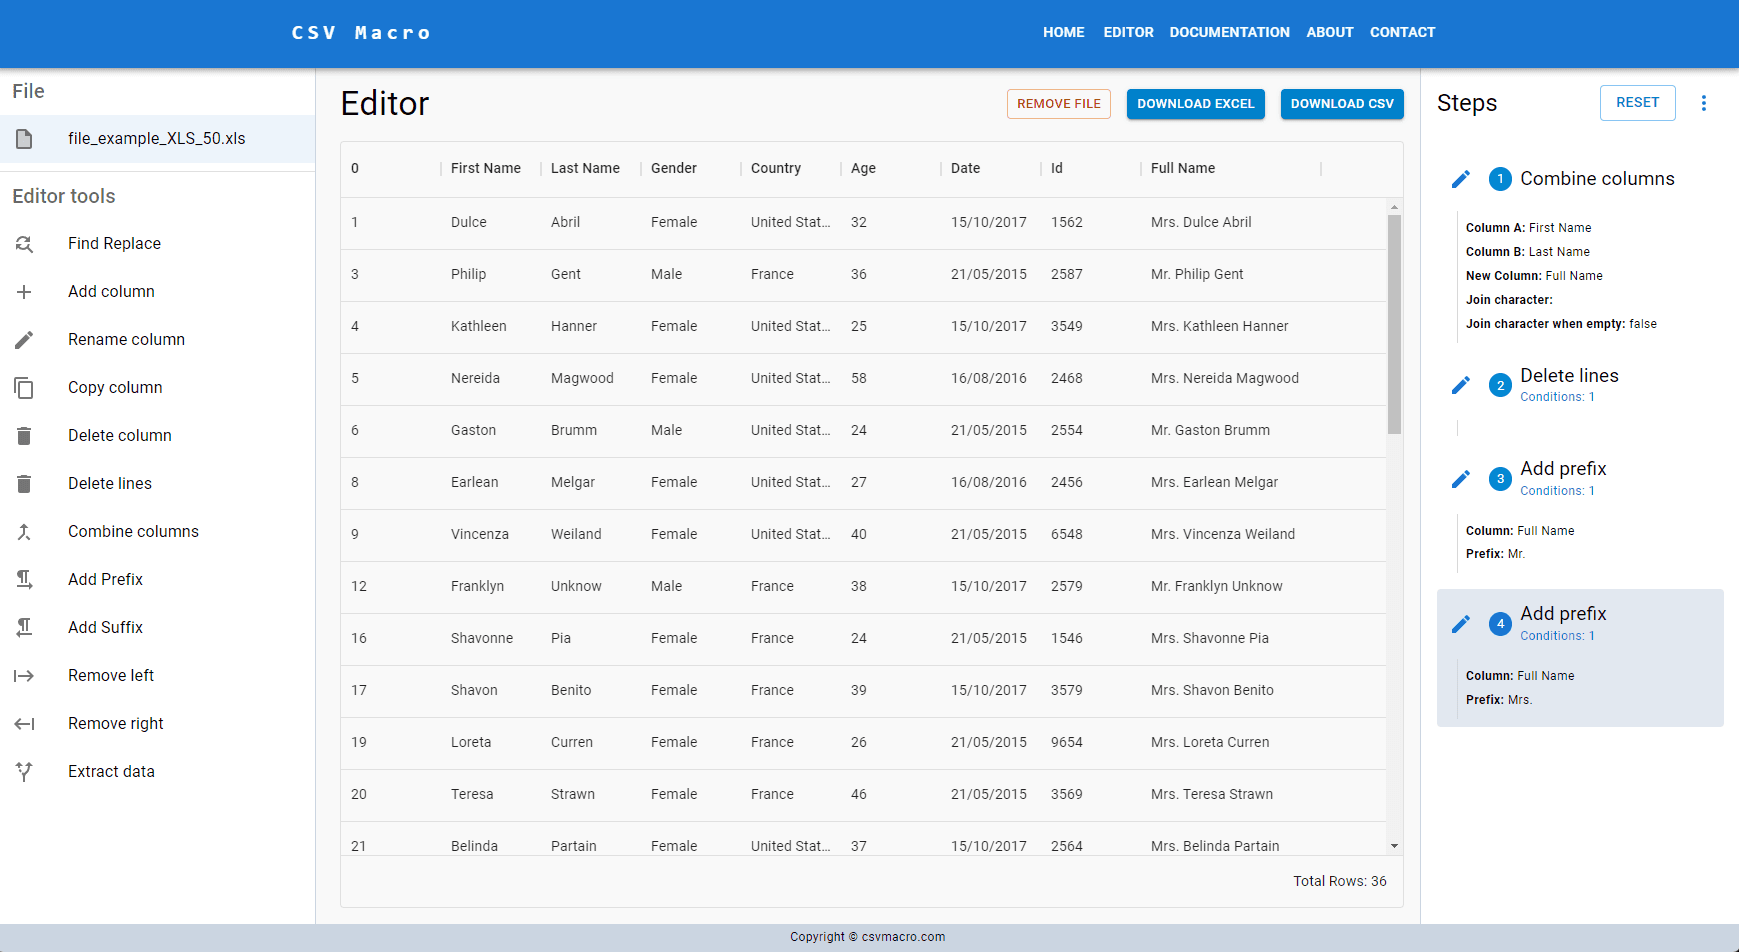The height and width of the screenshot is (952, 1739).
Task: Click the DOWNLOAD CSV button
Action: (1342, 104)
